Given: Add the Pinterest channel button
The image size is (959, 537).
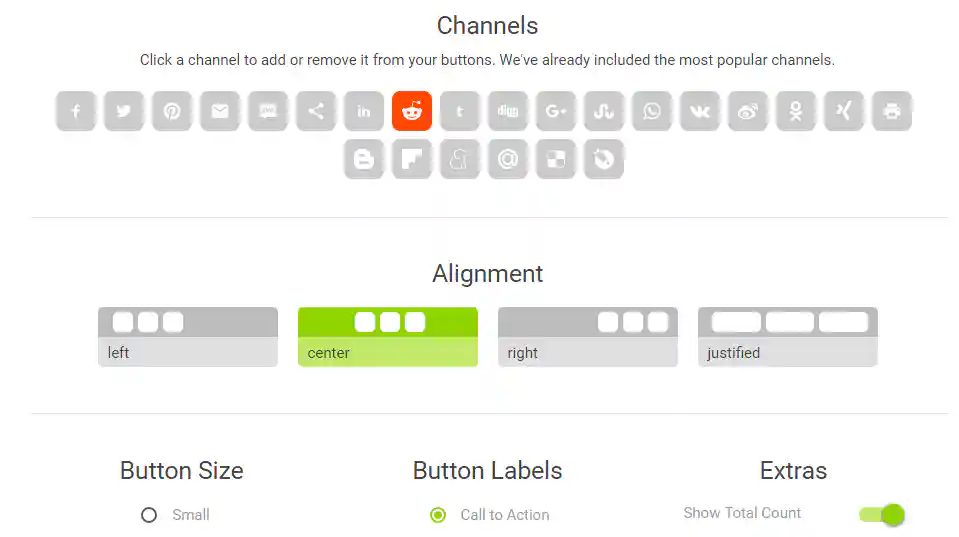Looking at the screenshot, I should (172, 111).
